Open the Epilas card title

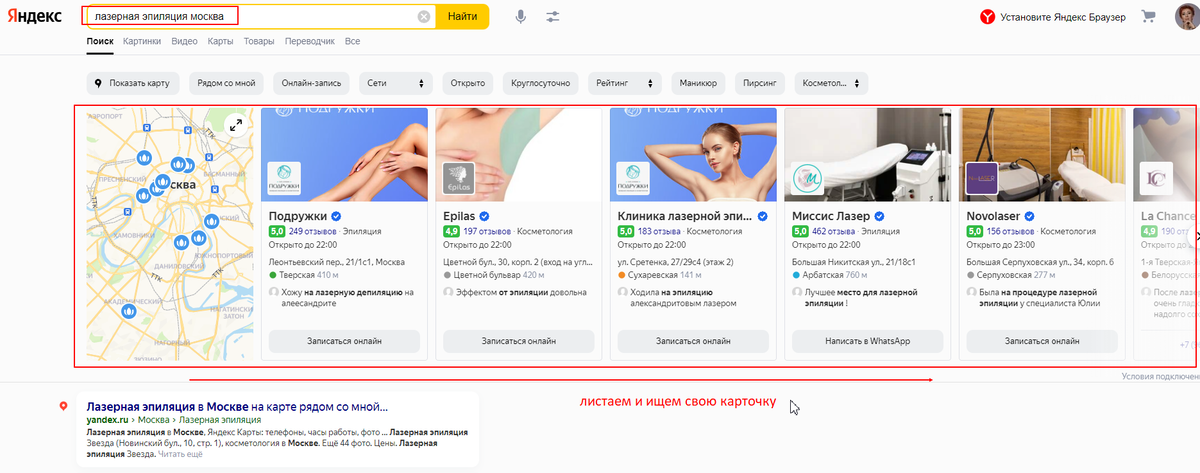458,216
